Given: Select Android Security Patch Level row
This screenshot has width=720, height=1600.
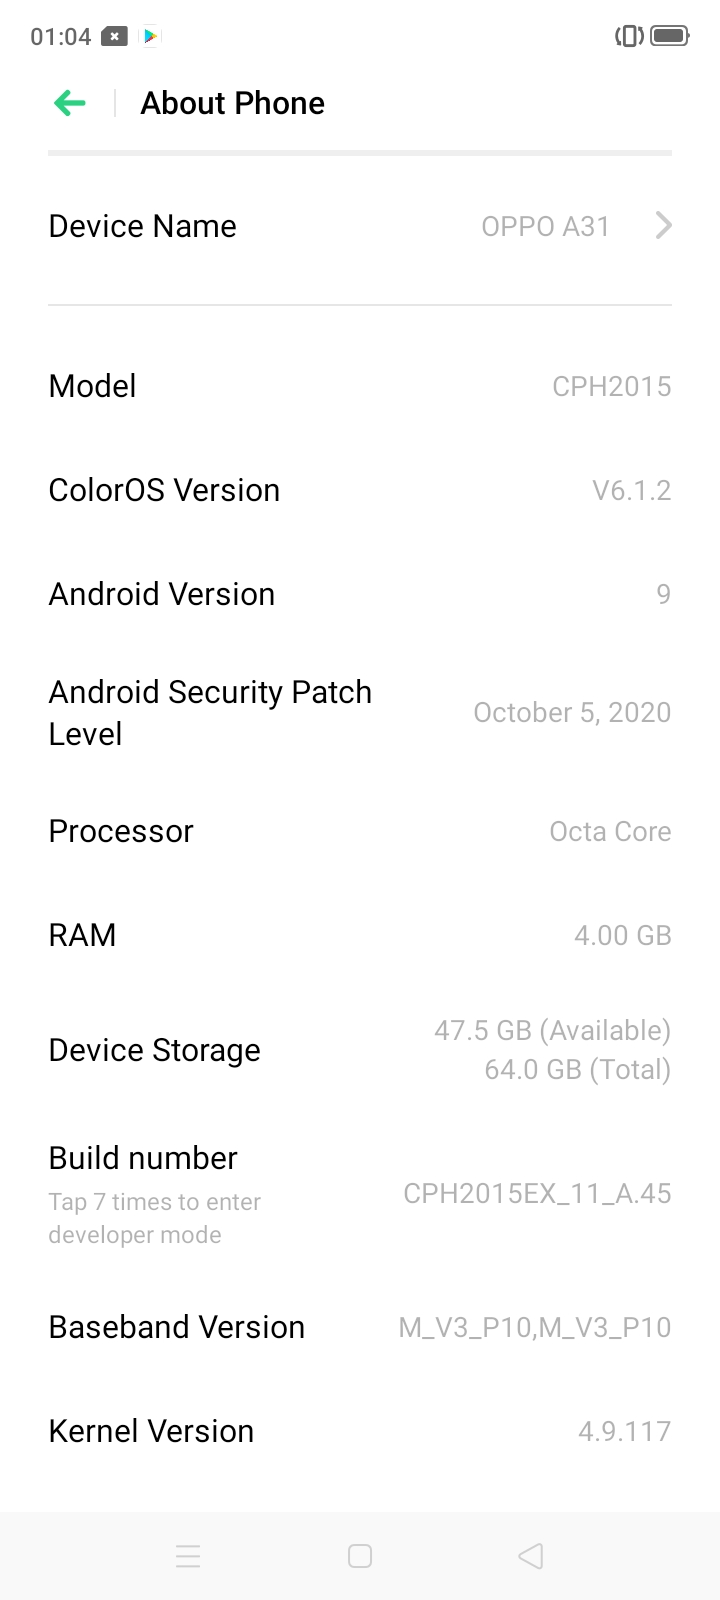Looking at the screenshot, I should pos(360,713).
